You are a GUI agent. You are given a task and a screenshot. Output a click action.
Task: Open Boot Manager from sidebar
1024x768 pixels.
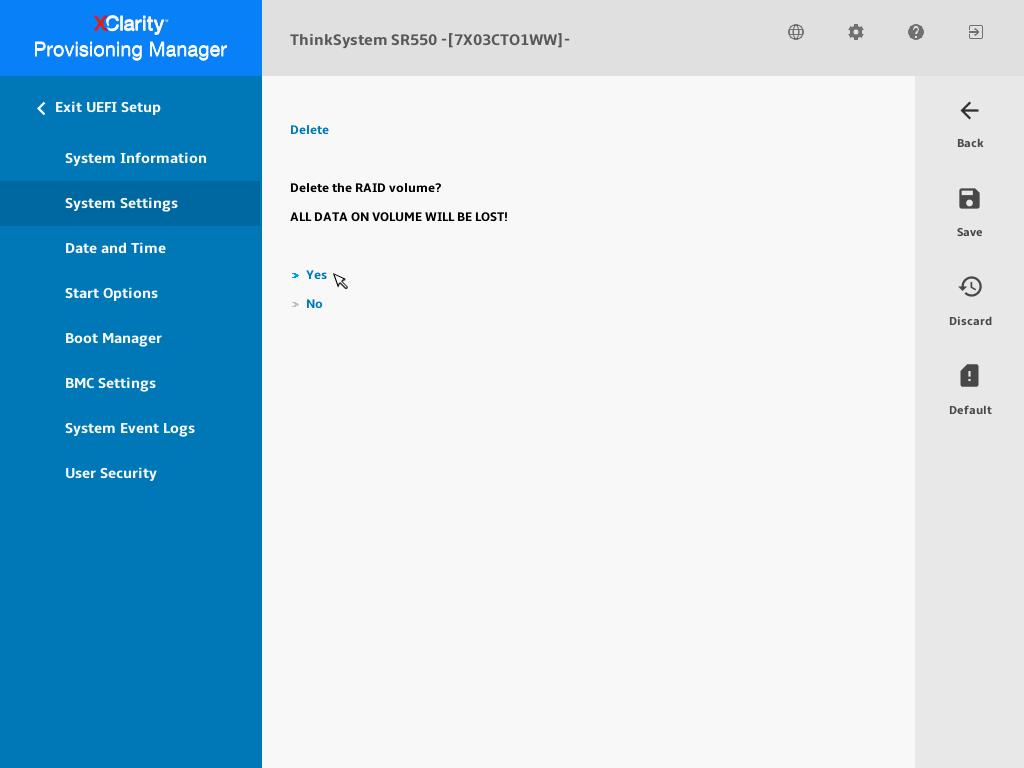tap(113, 338)
